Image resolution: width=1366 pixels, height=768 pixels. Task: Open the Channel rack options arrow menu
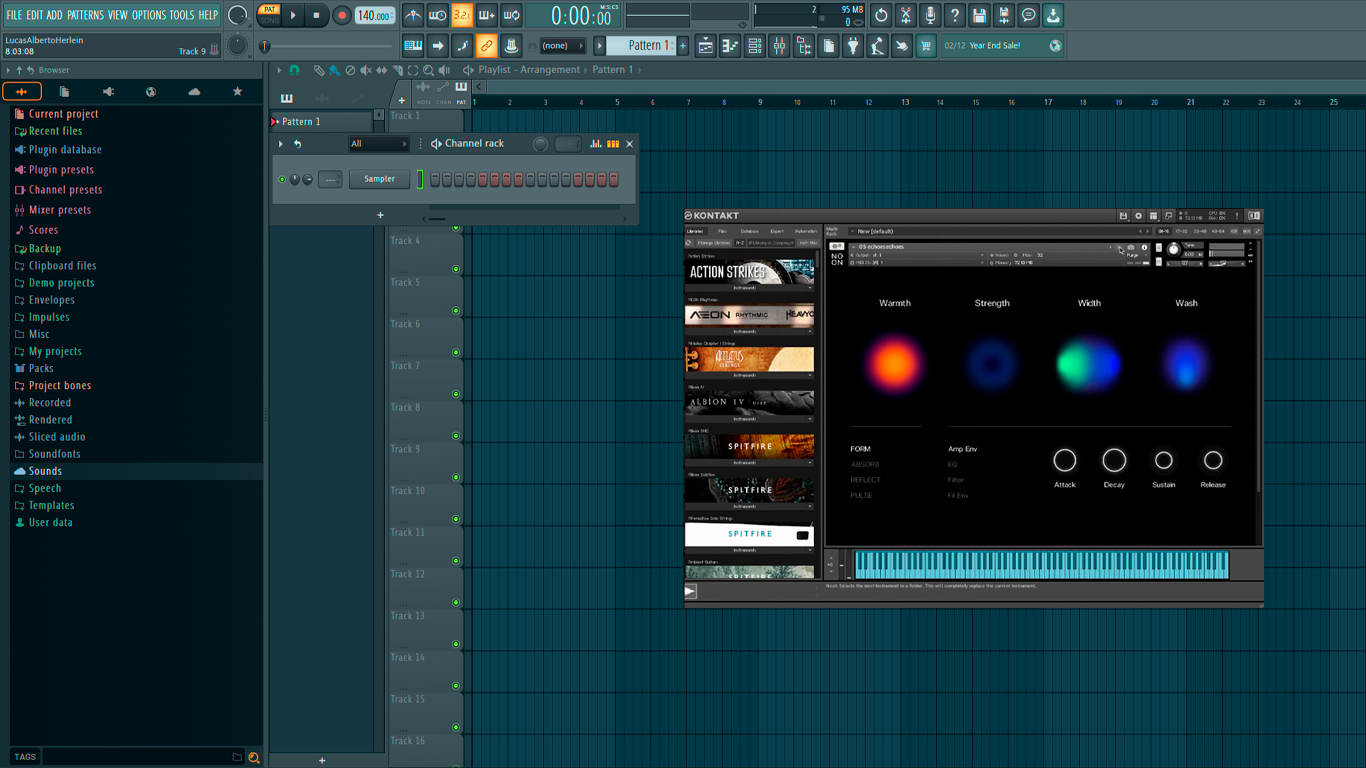(281, 144)
